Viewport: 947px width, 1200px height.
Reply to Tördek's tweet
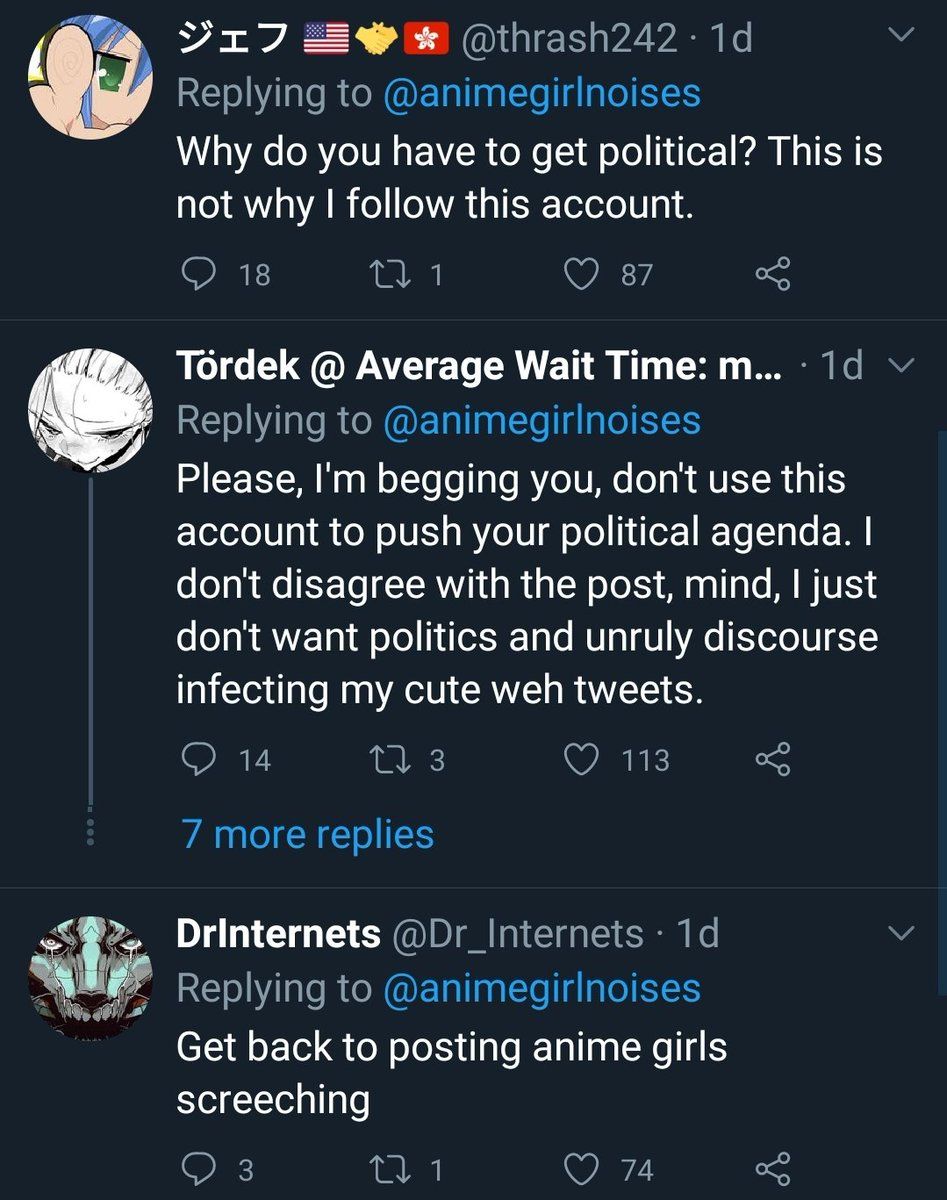[x=199, y=760]
